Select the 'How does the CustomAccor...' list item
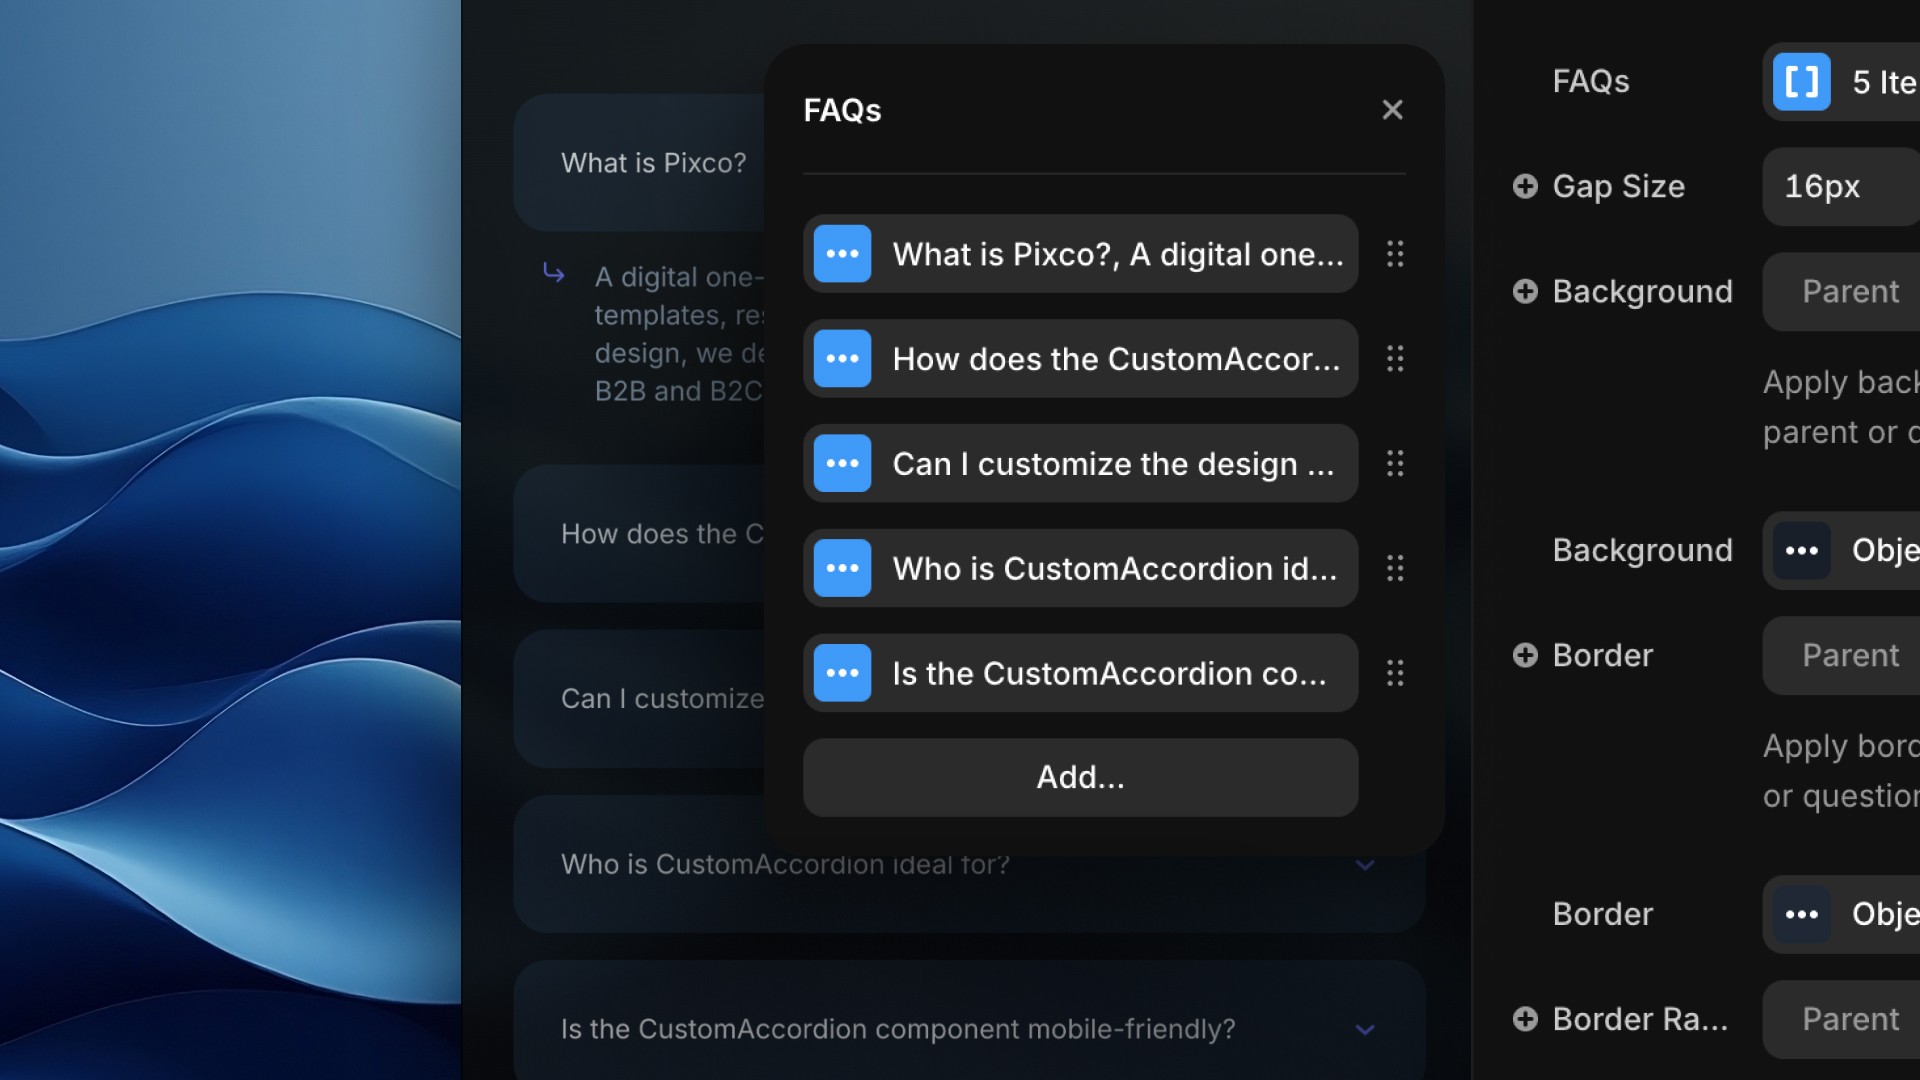This screenshot has width=1920, height=1080. pyautogui.click(x=1080, y=358)
